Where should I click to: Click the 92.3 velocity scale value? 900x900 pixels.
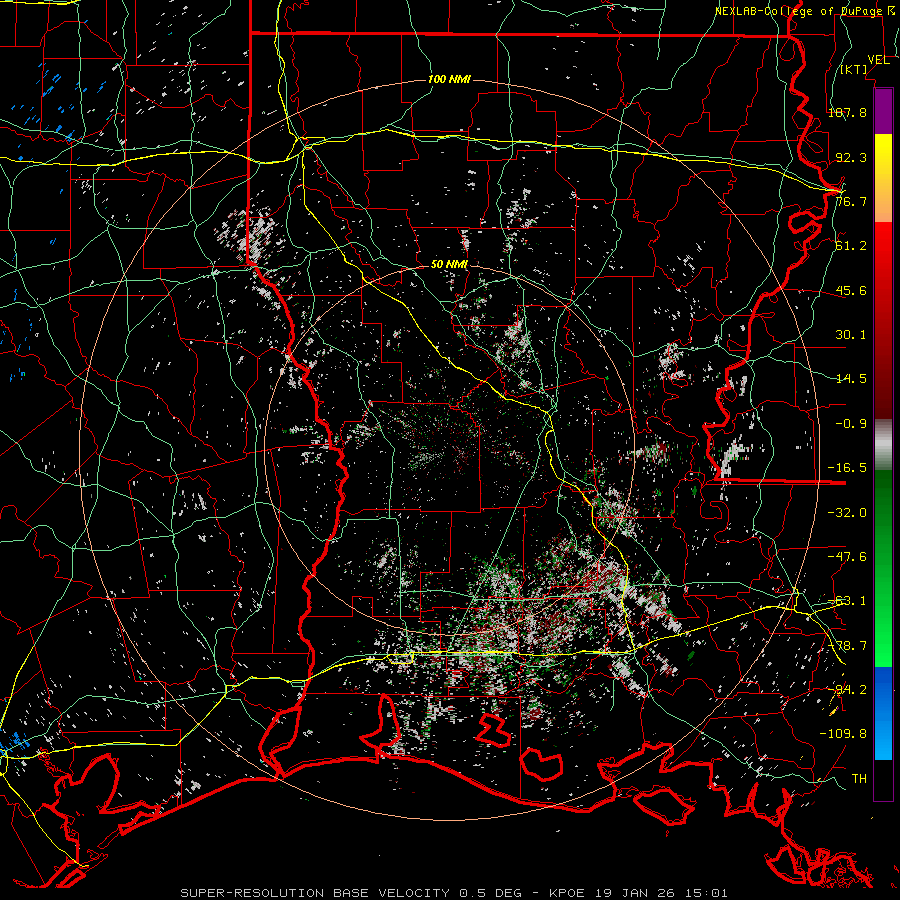[x=851, y=157]
